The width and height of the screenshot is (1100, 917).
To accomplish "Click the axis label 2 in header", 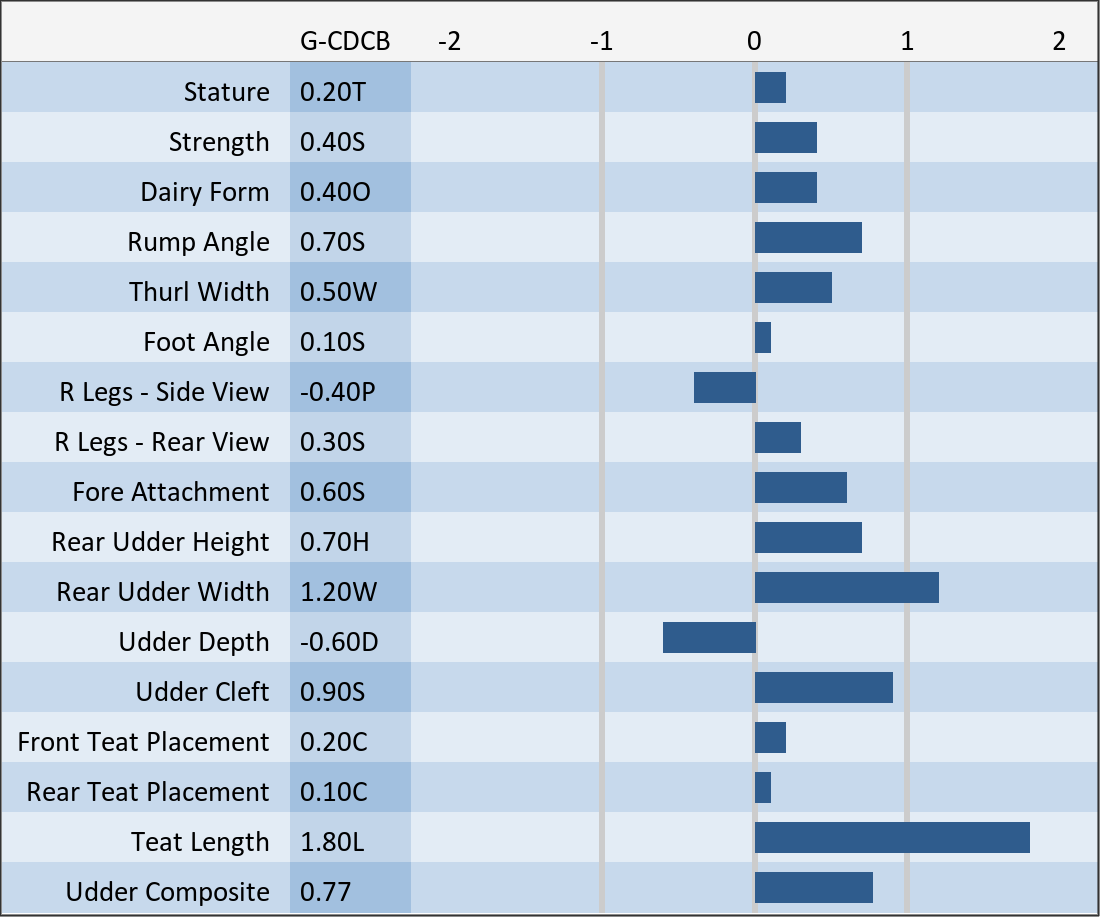I will (1059, 41).
